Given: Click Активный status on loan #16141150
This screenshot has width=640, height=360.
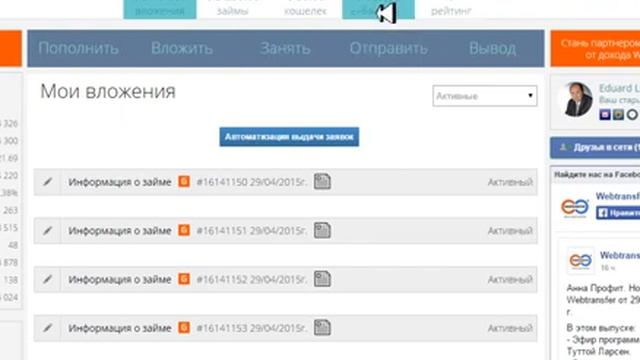Looking at the screenshot, I should (x=510, y=182).
